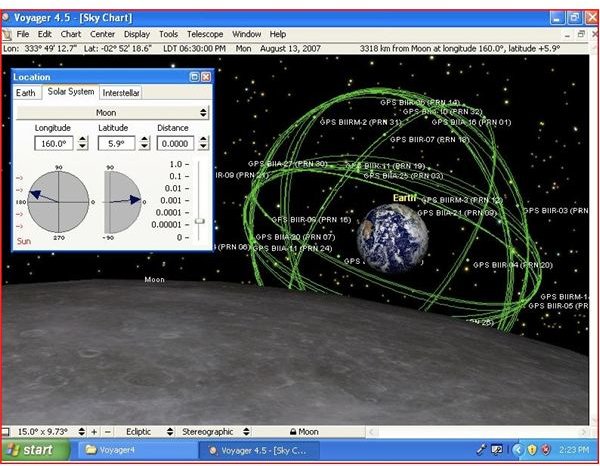Select GPS BIIRM-2 (PRN 31) label
This screenshot has height=466, width=600.
click(360, 122)
